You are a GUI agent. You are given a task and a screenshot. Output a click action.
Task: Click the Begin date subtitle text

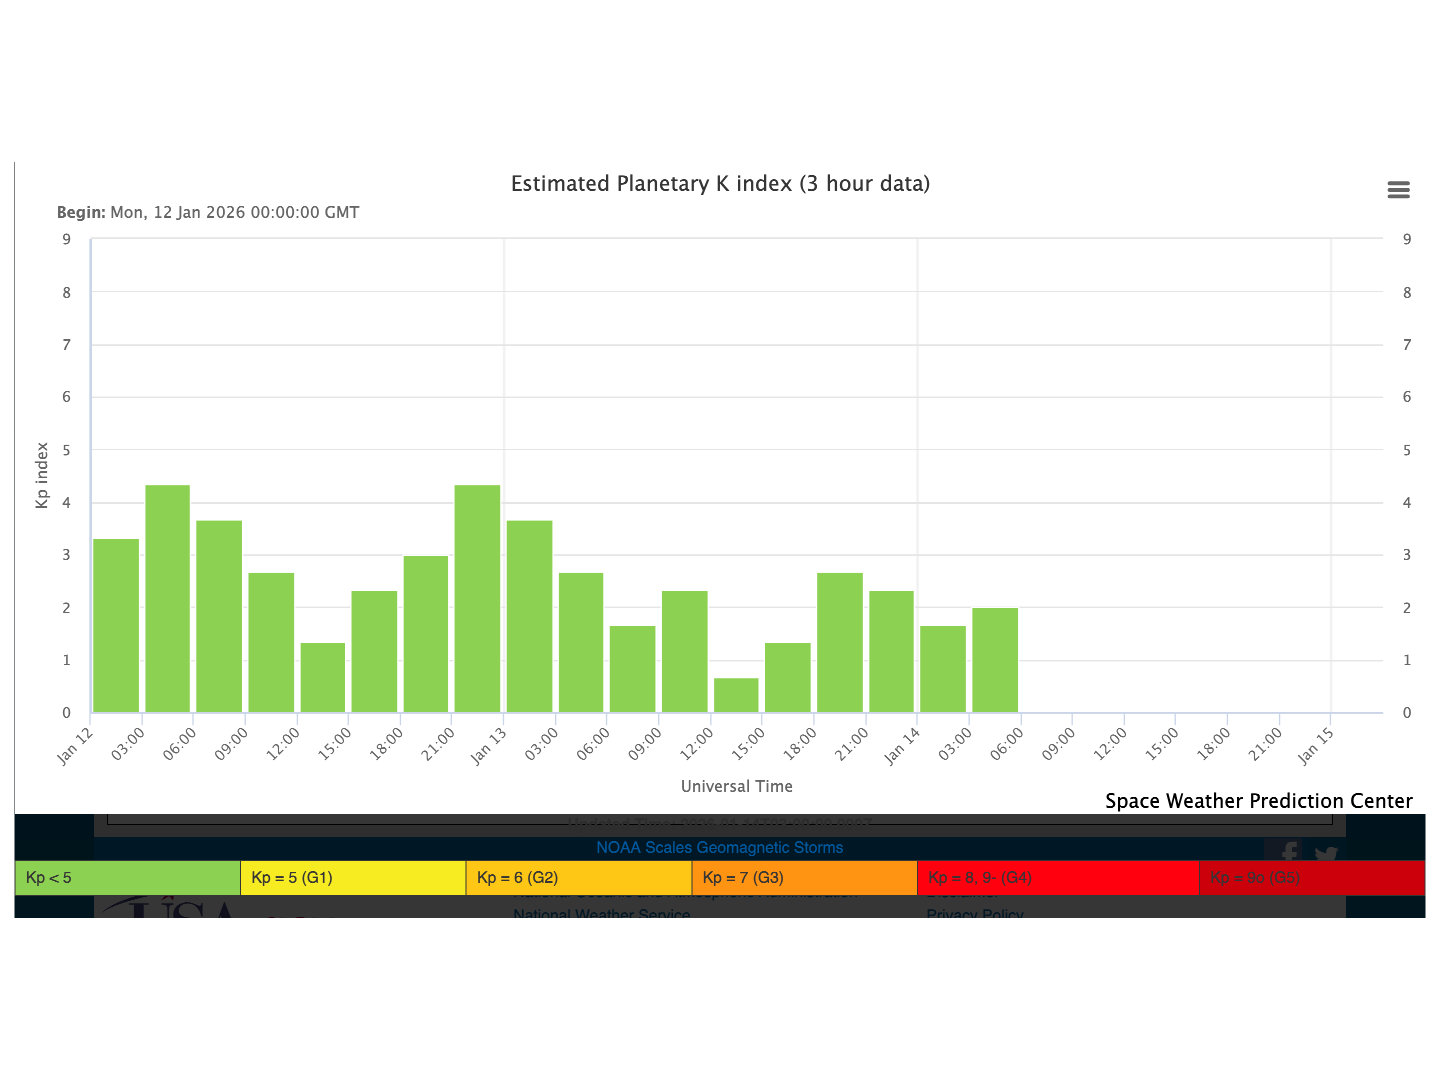(x=208, y=212)
